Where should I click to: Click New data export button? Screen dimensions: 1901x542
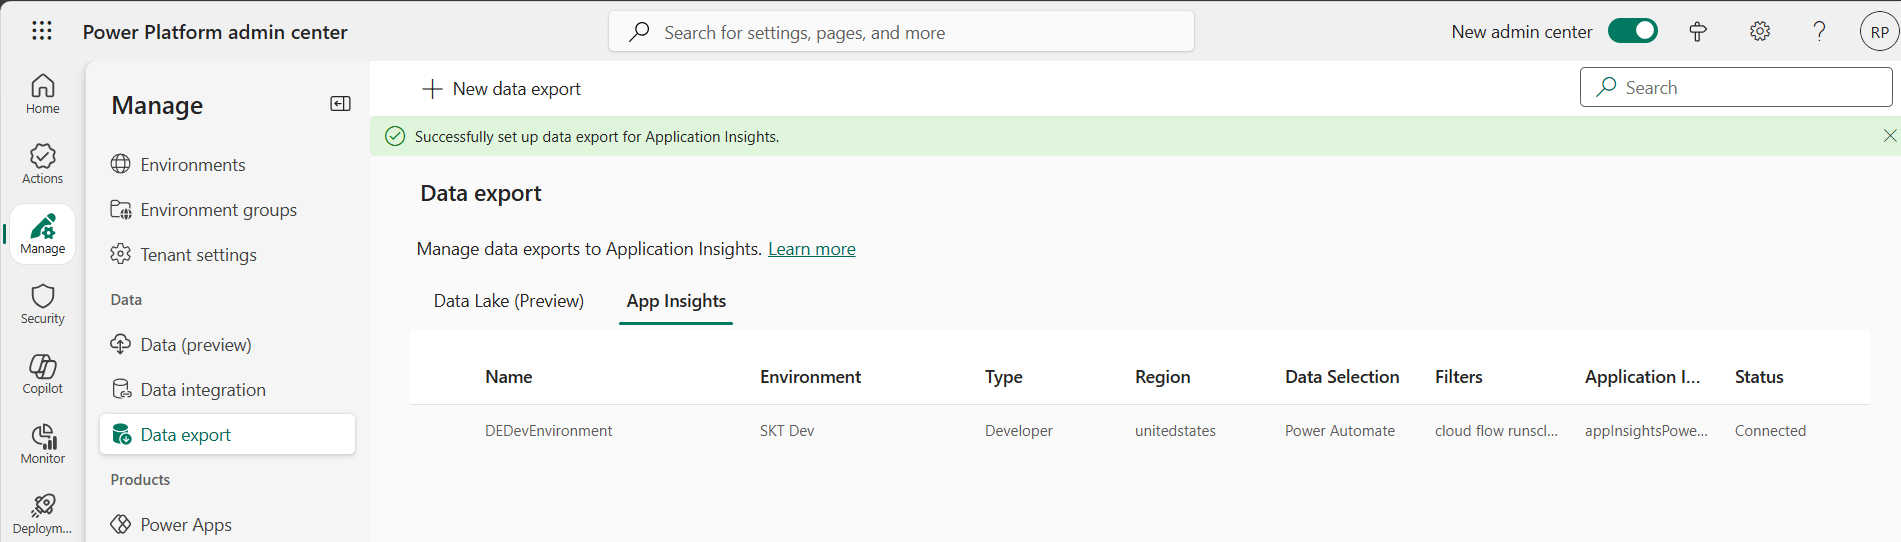[x=501, y=89]
